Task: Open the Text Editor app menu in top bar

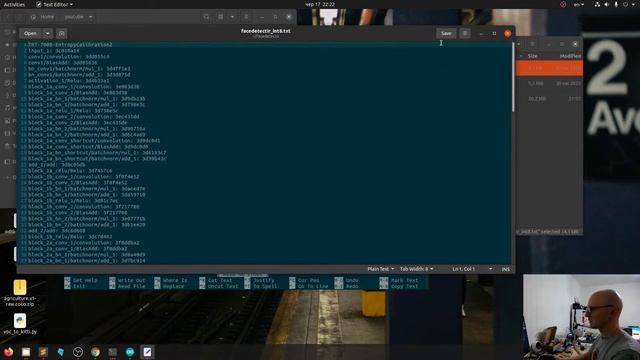Action: pyautogui.click(x=54, y=4)
